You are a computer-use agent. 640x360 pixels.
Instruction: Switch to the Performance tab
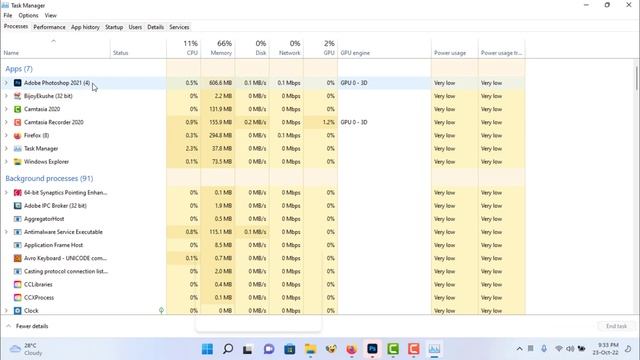49,27
